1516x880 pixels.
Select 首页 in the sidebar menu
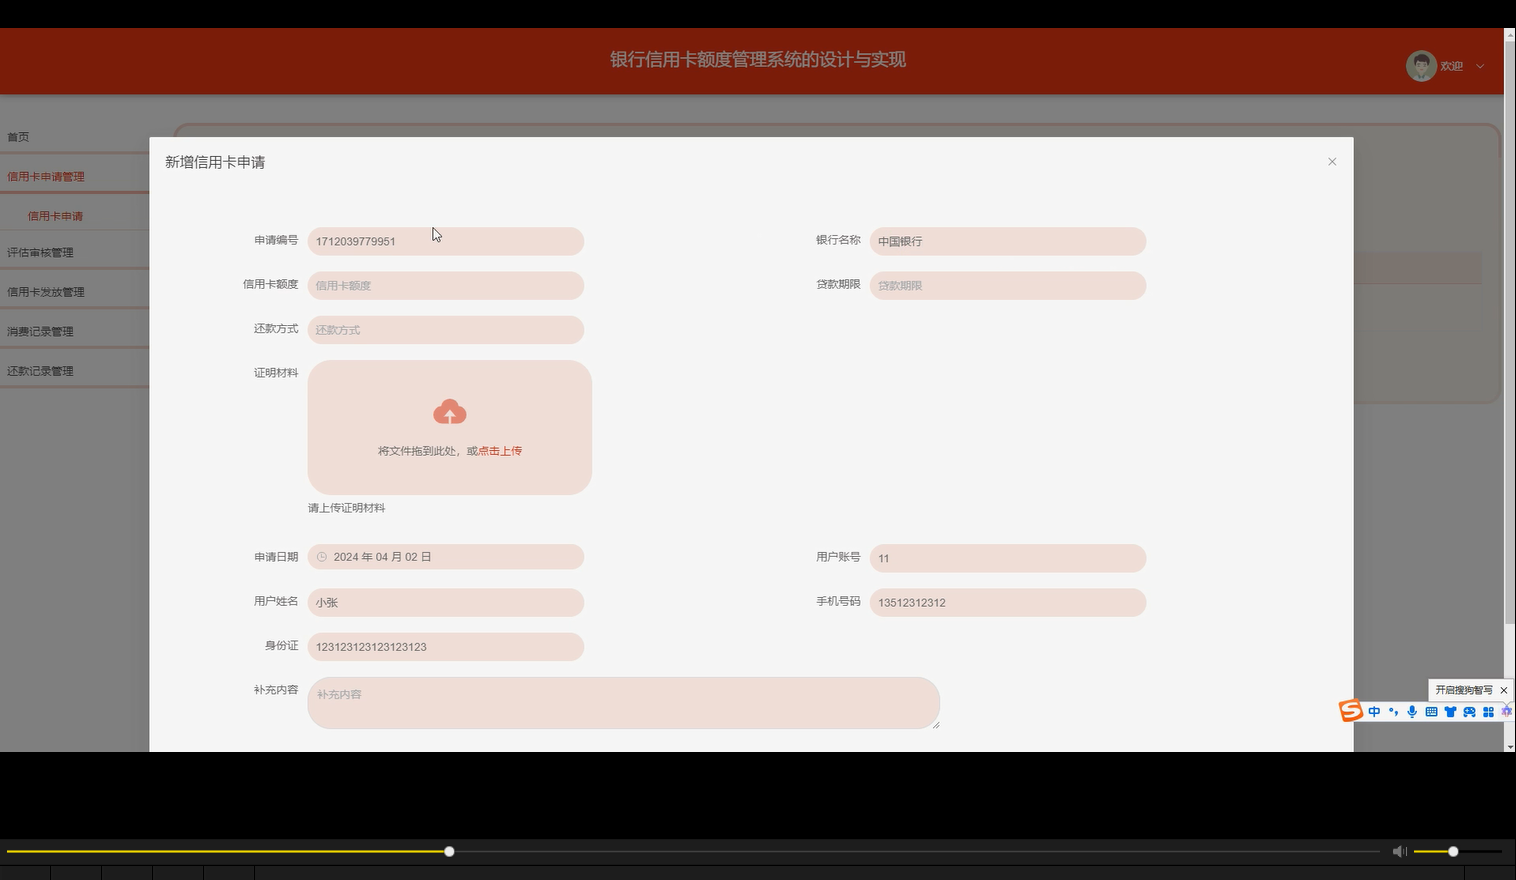click(18, 137)
